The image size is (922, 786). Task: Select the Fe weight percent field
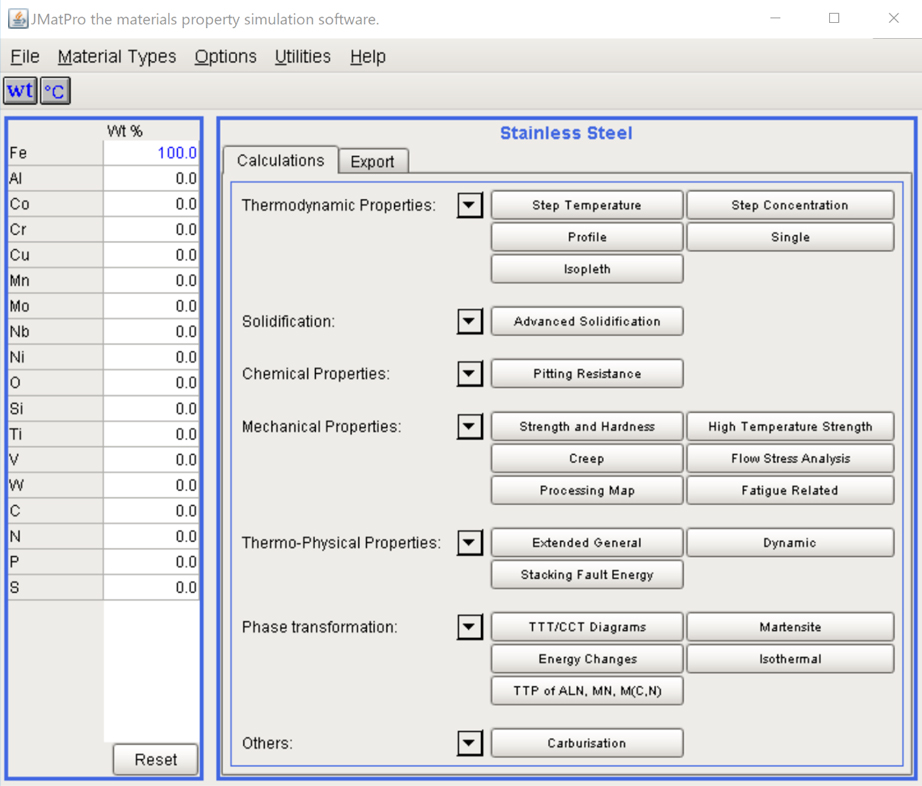tap(151, 153)
